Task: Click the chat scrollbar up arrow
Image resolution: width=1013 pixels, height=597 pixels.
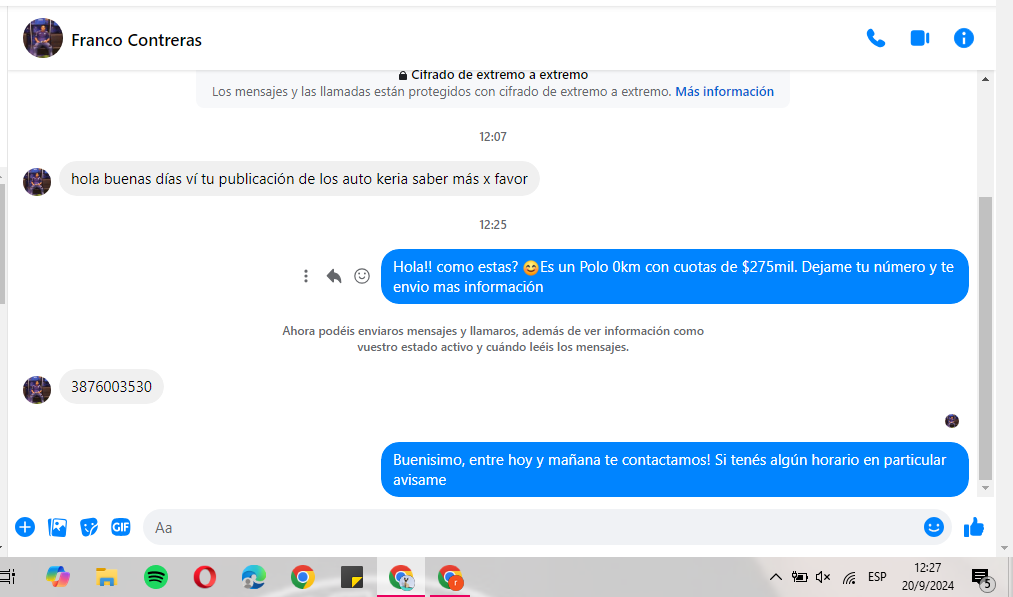Action: click(985, 79)
